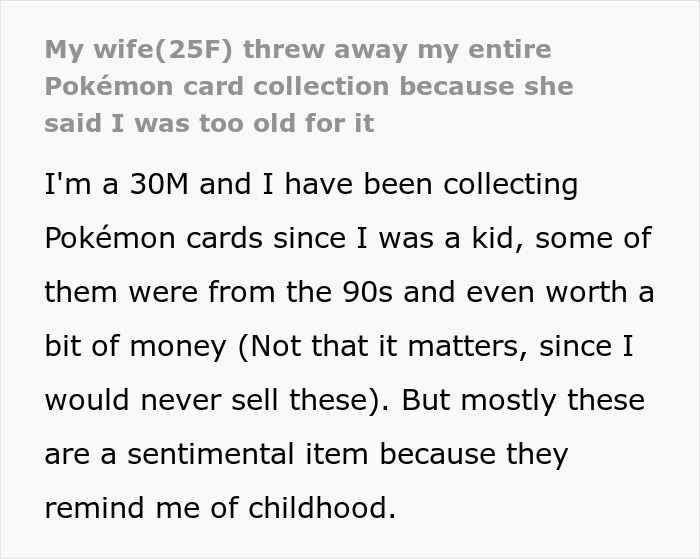Click the phrase "sentimental item"
The image size is (700, 559).
pos(248,454)
